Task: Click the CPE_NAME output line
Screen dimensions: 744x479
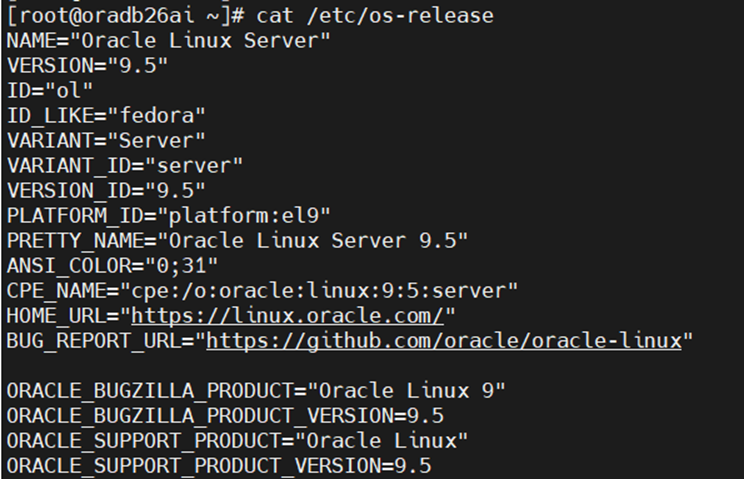Action: [262, 291]
